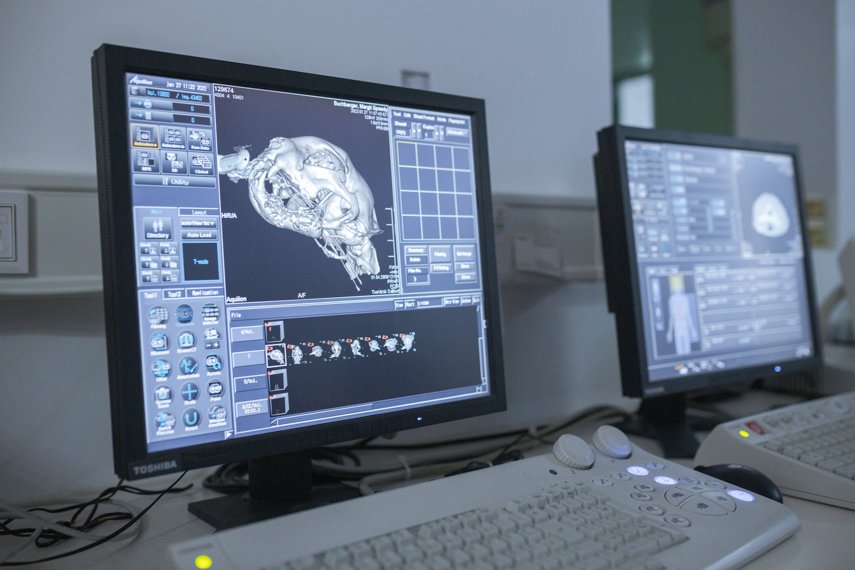
Task: Switch to the Tool1 tab
Action: click(x=150, y=295)
